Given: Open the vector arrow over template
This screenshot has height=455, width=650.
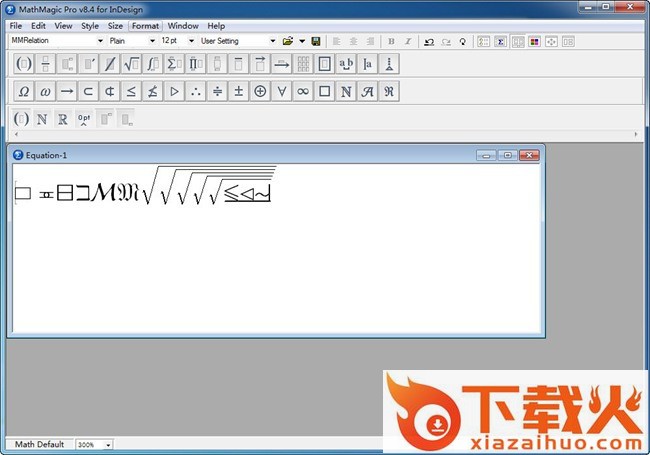Looking at the screenshot, I should point(260,64).
